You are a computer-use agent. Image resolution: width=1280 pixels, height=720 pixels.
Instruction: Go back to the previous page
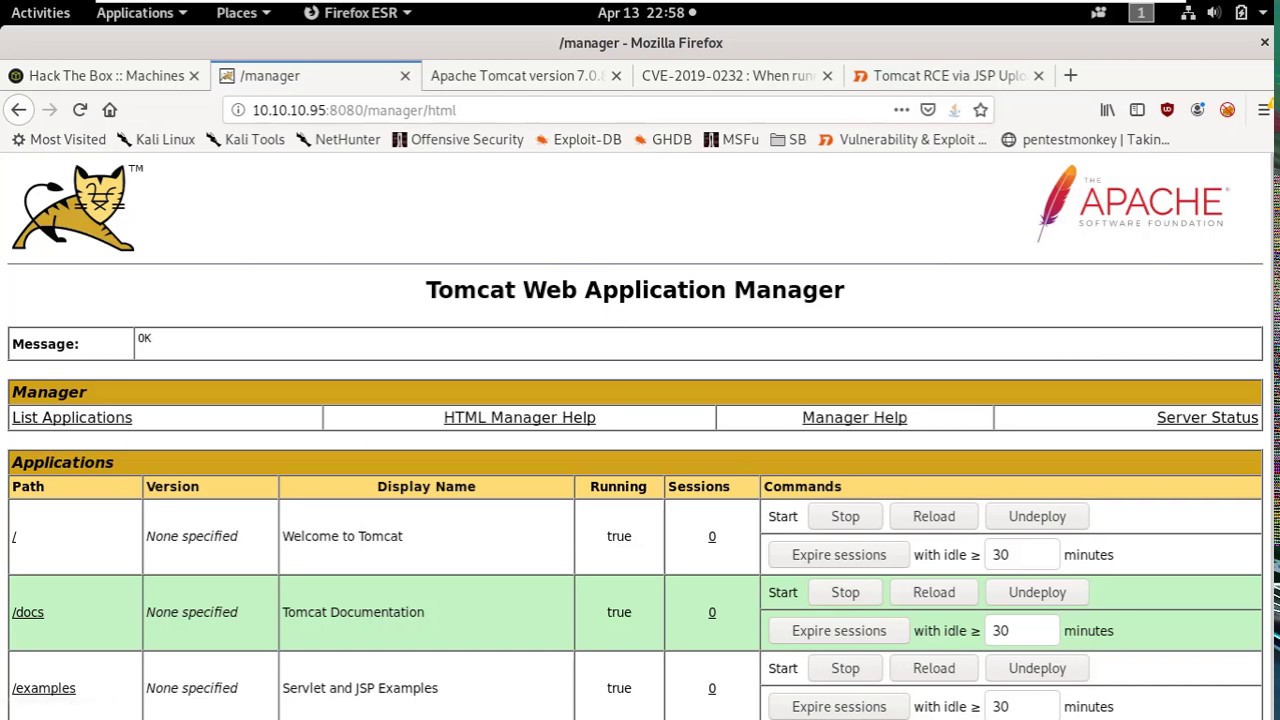pyautogui.click(x=19, y=110)
